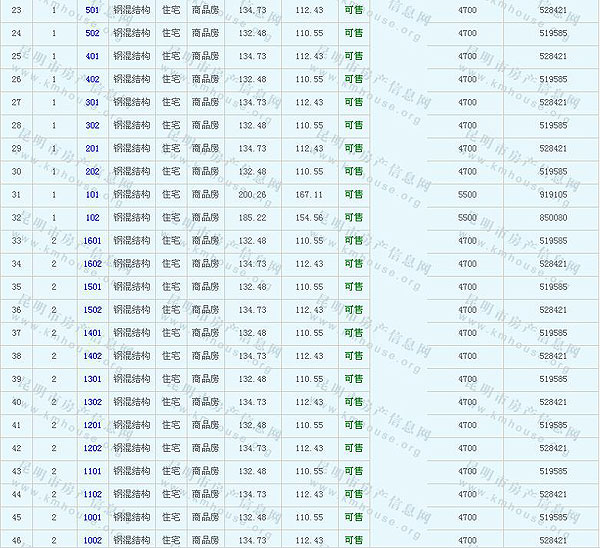Click 可售 status in row 31
The width and height of the screenshot is (600, 548).
pos(353,194)
